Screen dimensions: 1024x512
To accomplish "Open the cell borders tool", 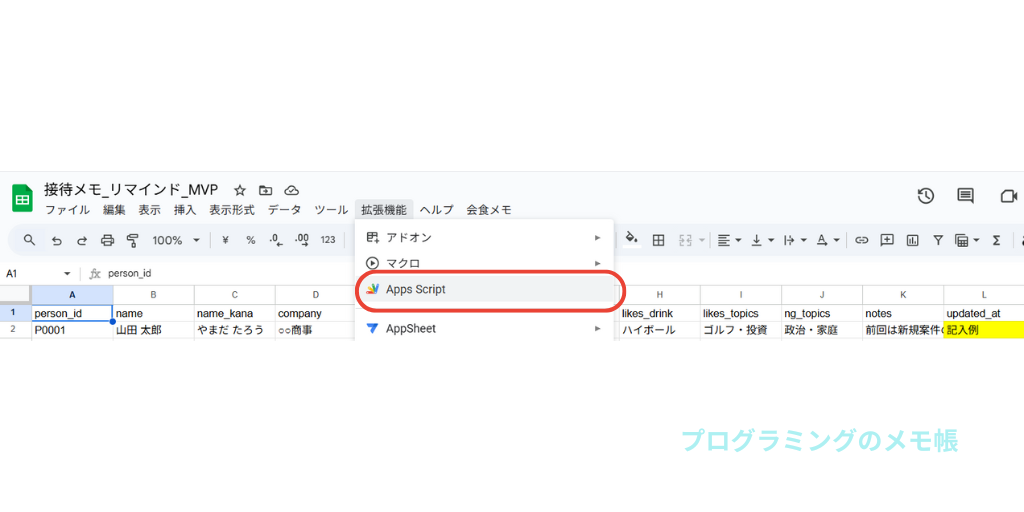I will click(658, 240).
